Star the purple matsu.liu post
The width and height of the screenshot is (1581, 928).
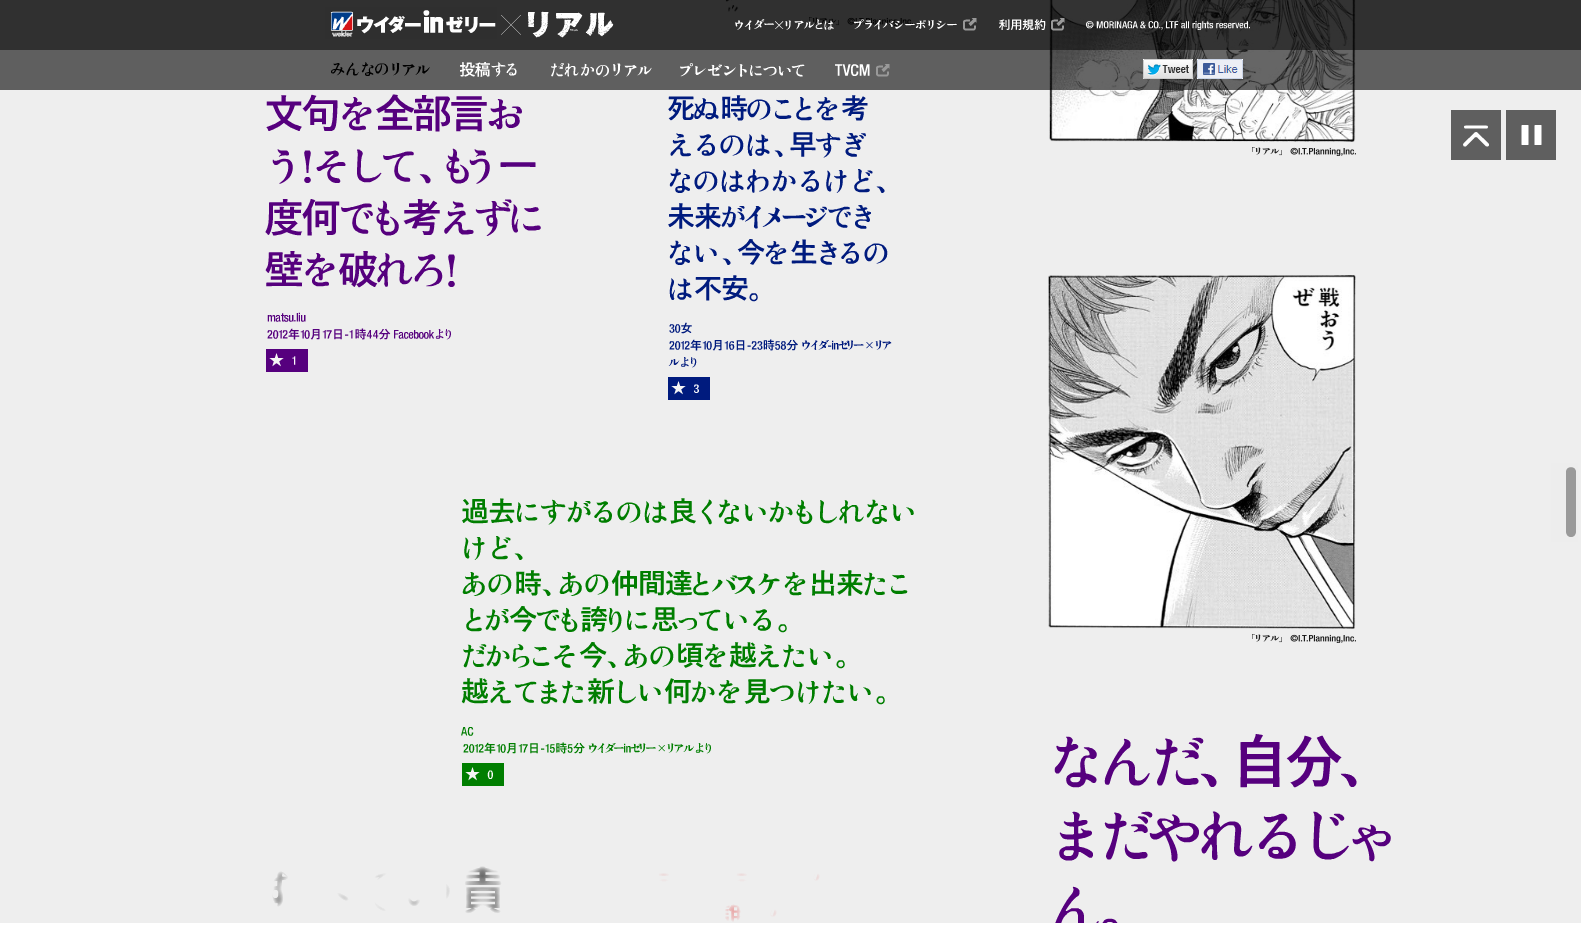pyautogui.click(x=286, y=360)
